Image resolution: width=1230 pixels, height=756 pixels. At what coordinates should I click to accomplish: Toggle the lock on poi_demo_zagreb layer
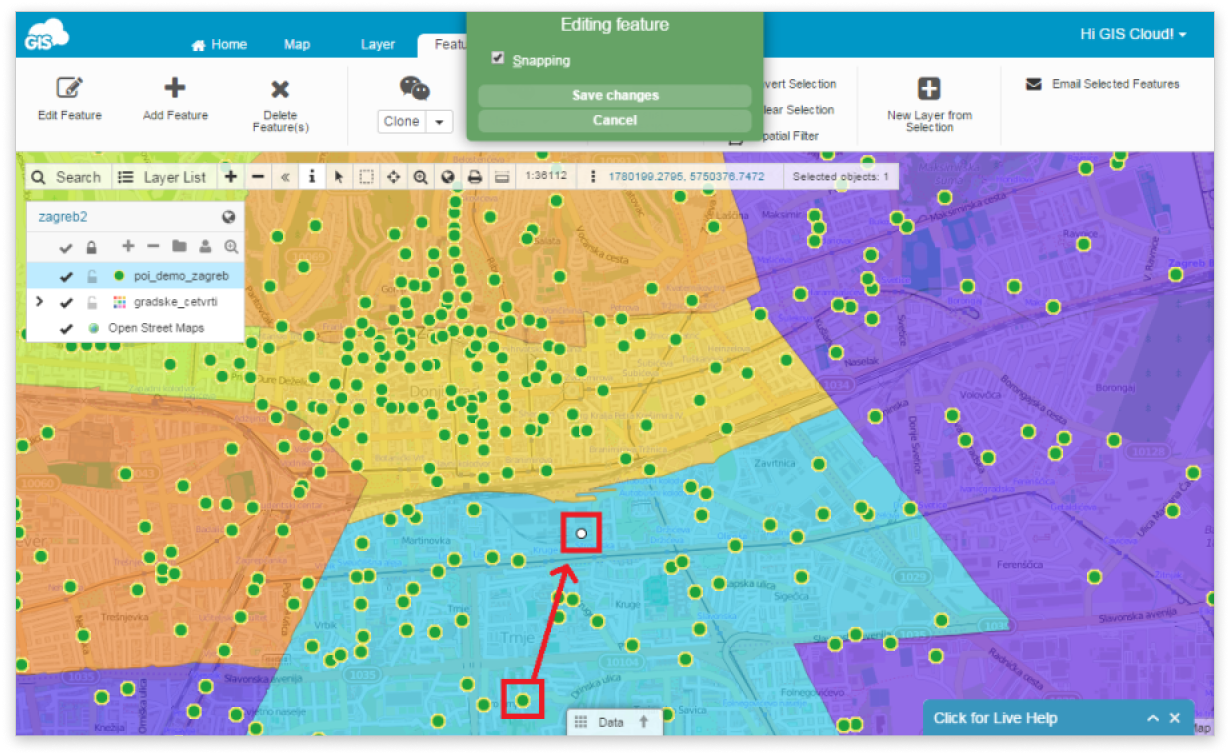click(92, 276)
